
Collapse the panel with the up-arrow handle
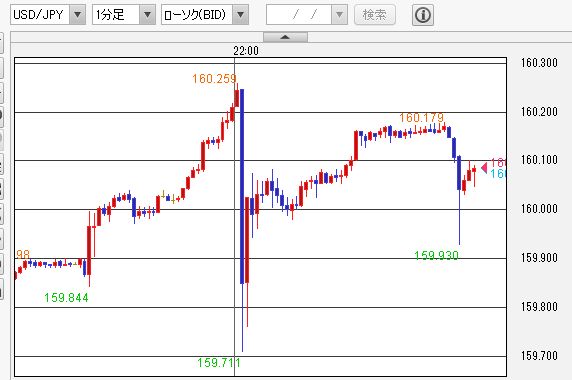285,37
